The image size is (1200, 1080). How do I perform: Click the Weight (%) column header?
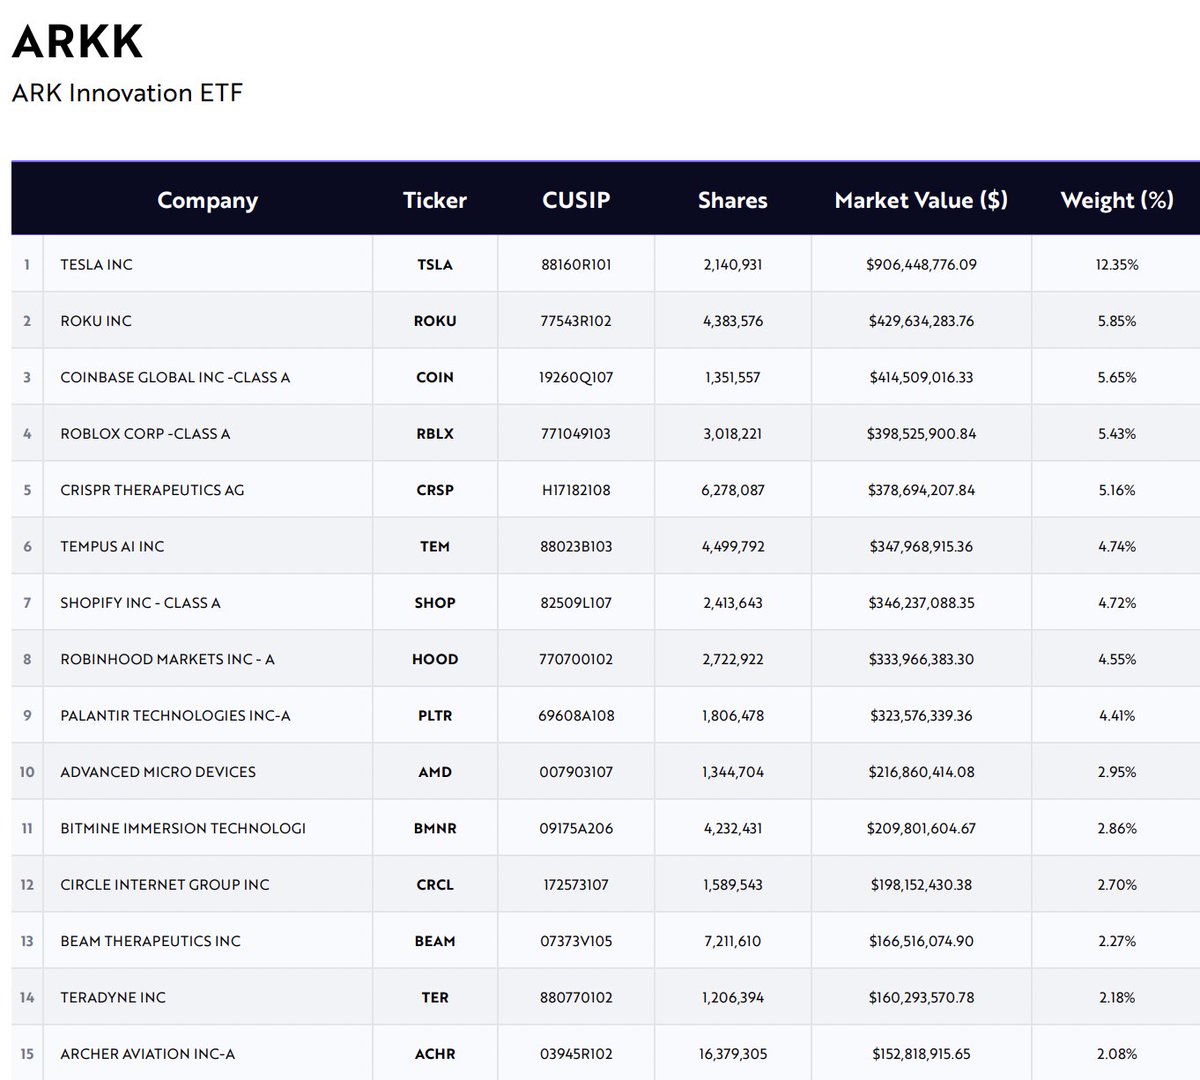point(1117,200)
